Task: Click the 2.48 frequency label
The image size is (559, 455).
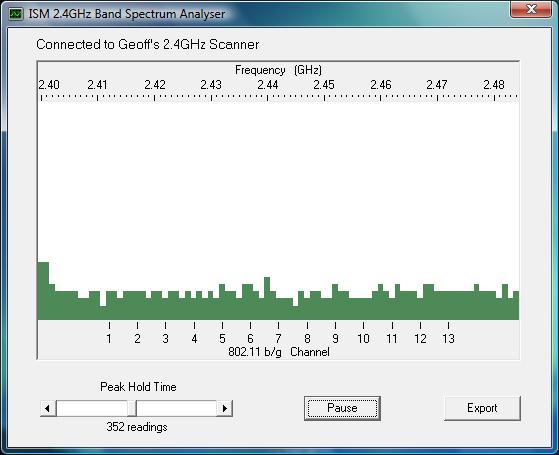Action: [494, 85]
